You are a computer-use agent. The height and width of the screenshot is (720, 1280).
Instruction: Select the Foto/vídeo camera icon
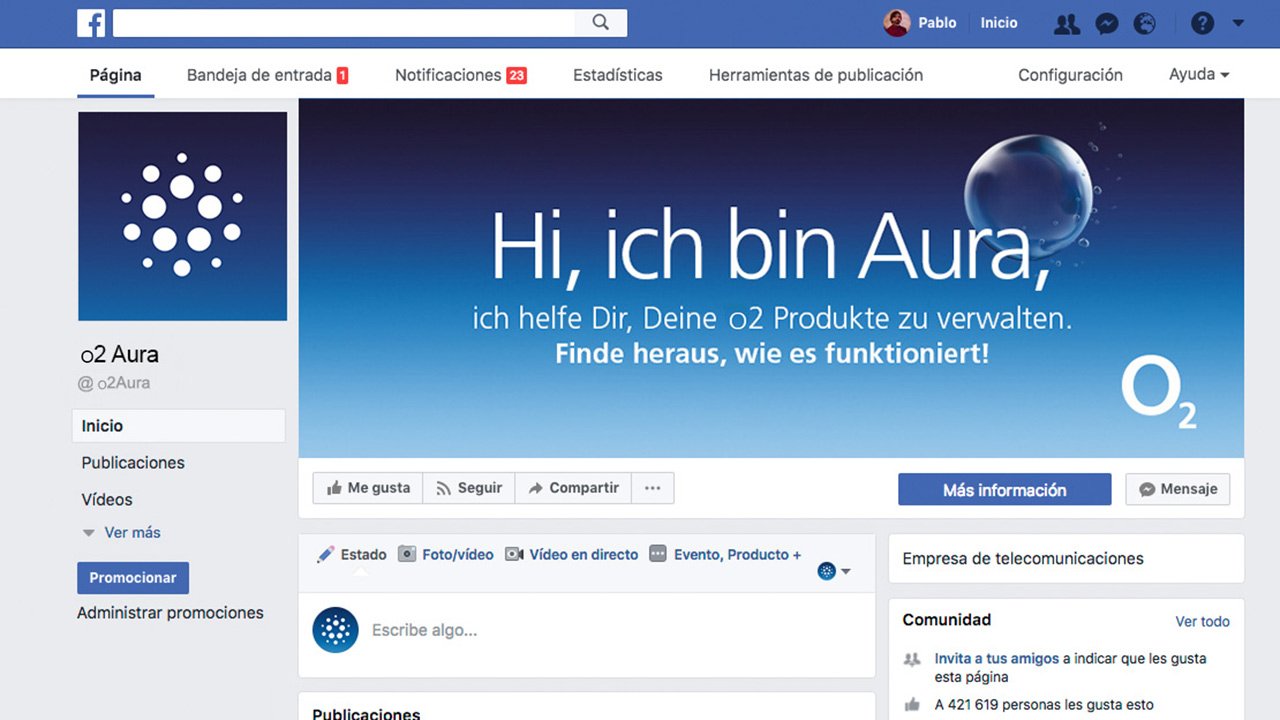pos(407,553)
